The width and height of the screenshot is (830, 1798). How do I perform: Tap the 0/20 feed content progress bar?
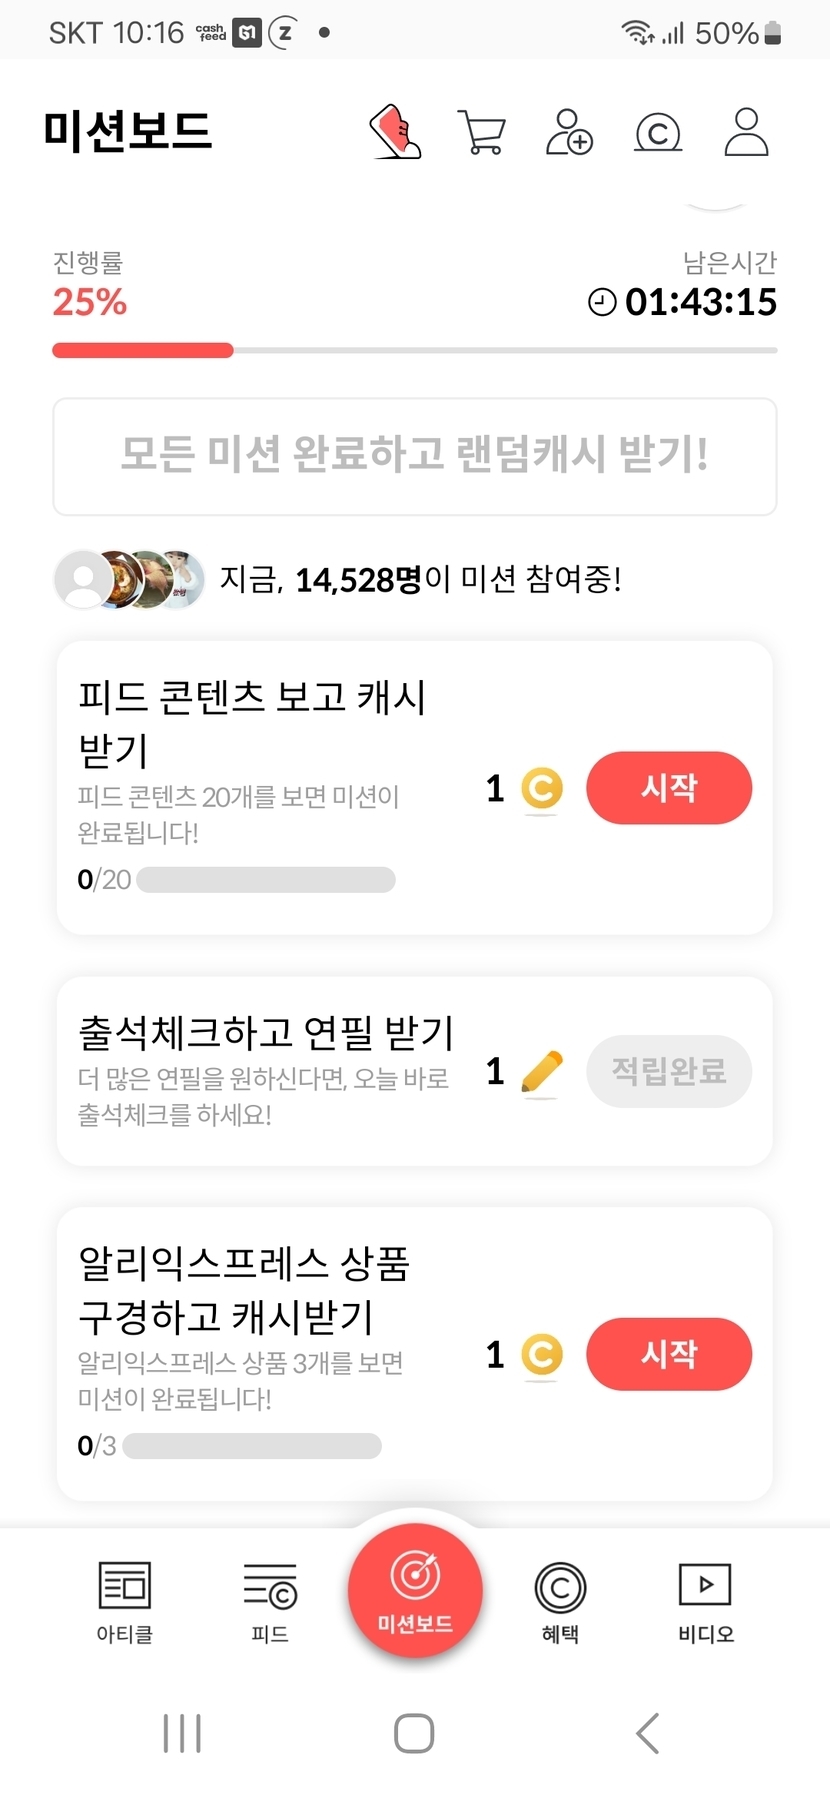click(x=265, y=880)
